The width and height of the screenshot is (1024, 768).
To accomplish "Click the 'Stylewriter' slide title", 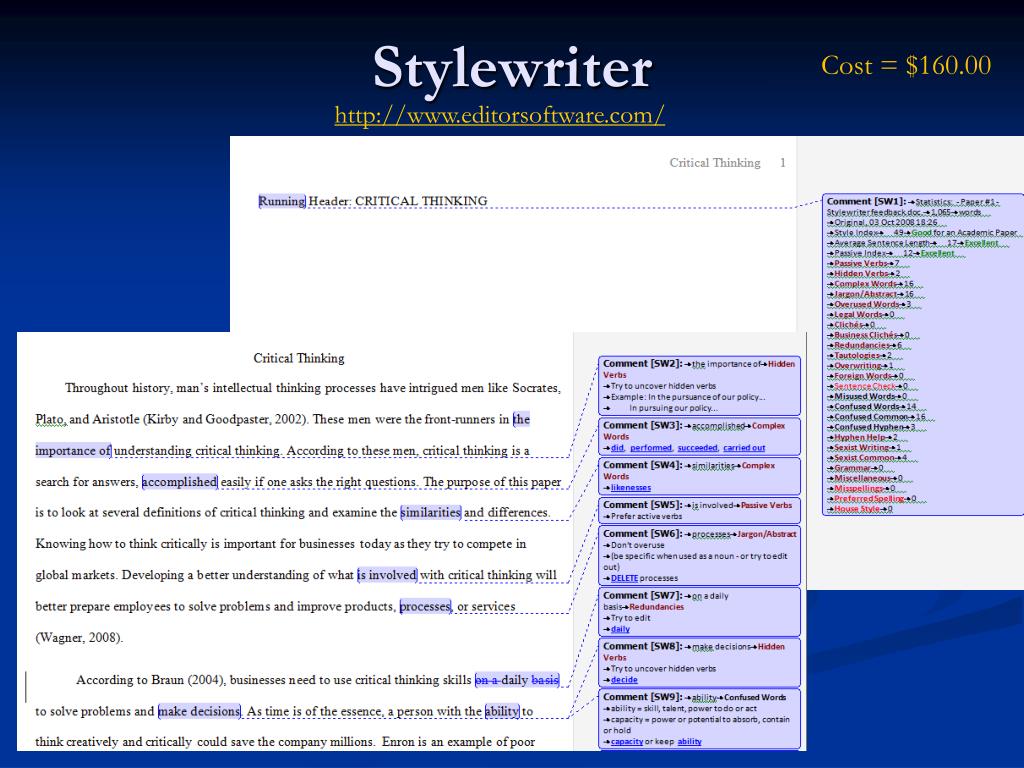I will [512, 67].
